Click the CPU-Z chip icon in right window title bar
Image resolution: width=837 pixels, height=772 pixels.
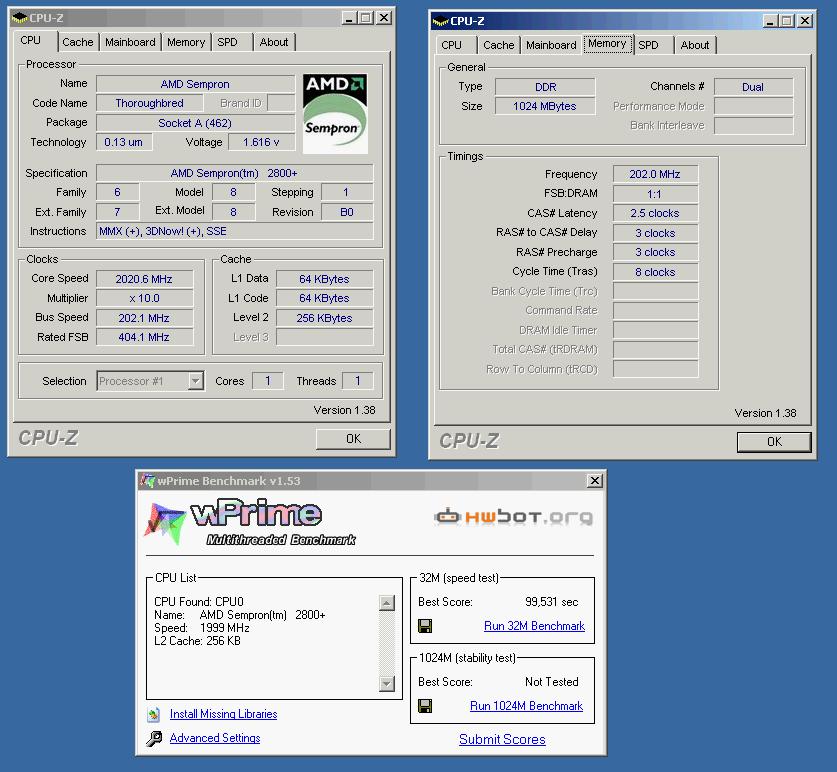point(440,21)
